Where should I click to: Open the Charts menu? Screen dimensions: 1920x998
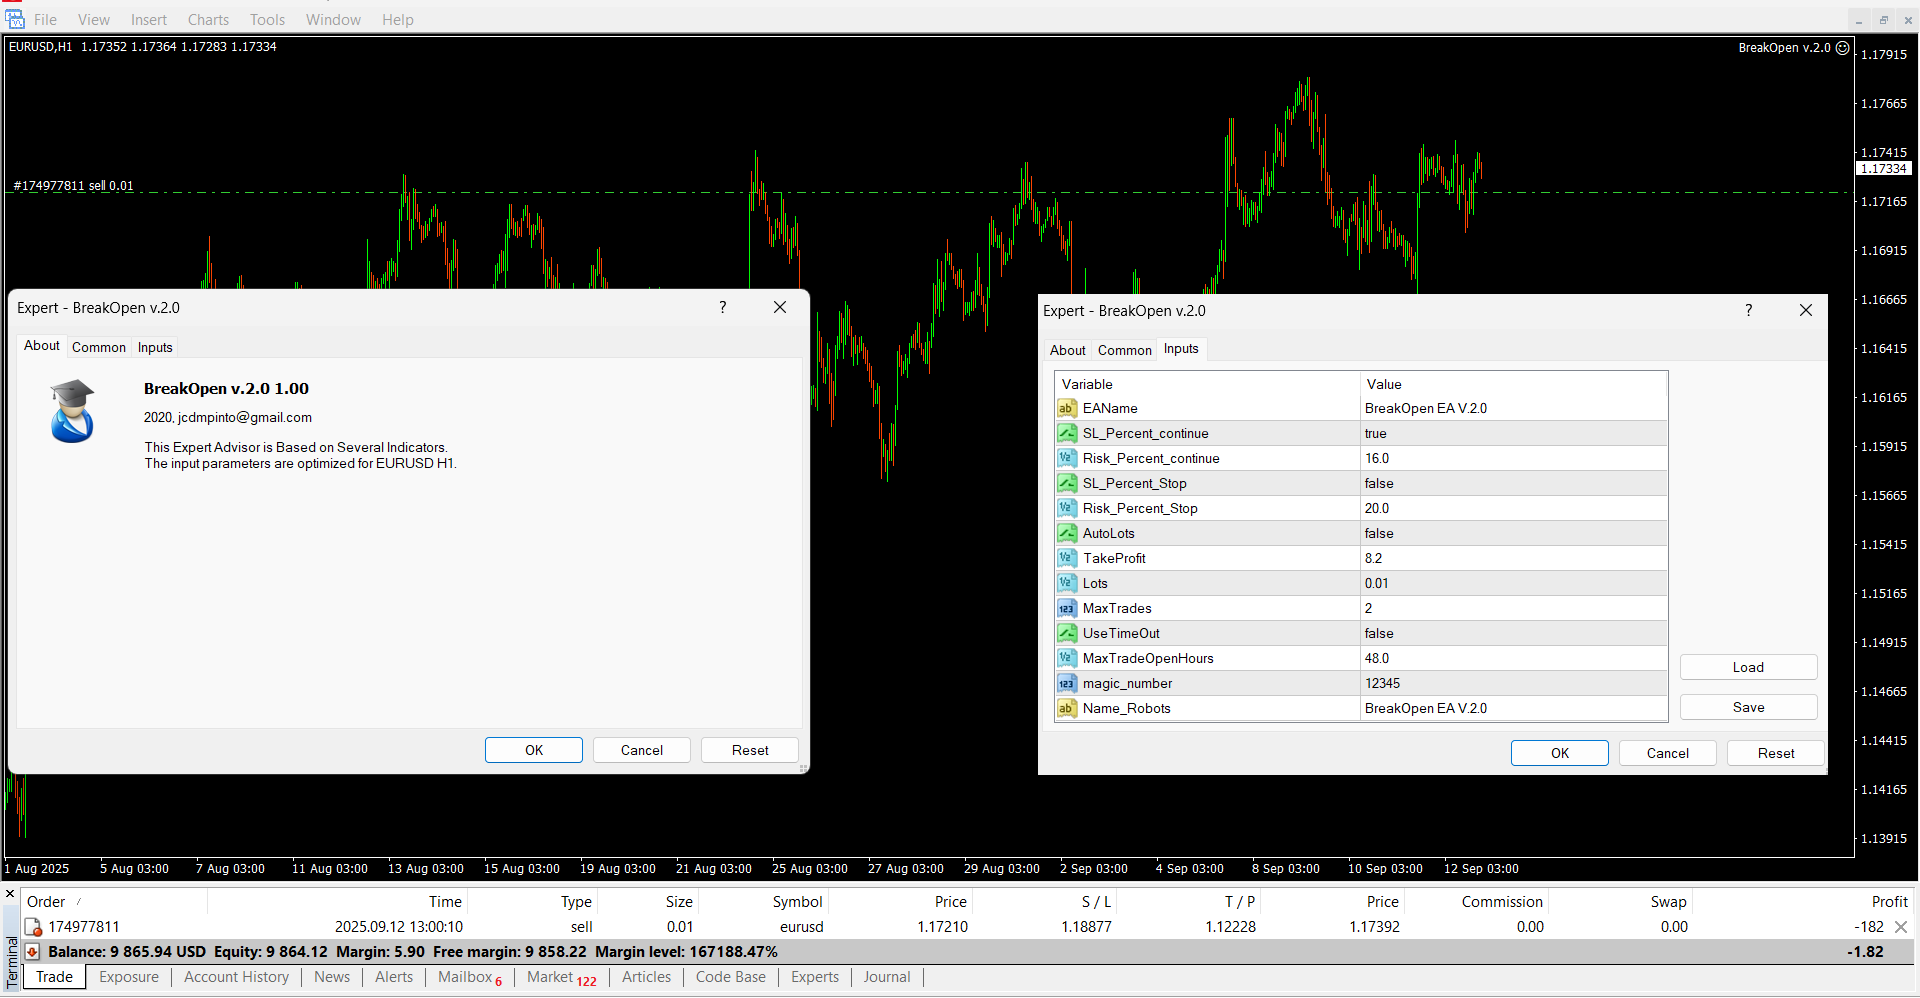click(x=208, y=20)
